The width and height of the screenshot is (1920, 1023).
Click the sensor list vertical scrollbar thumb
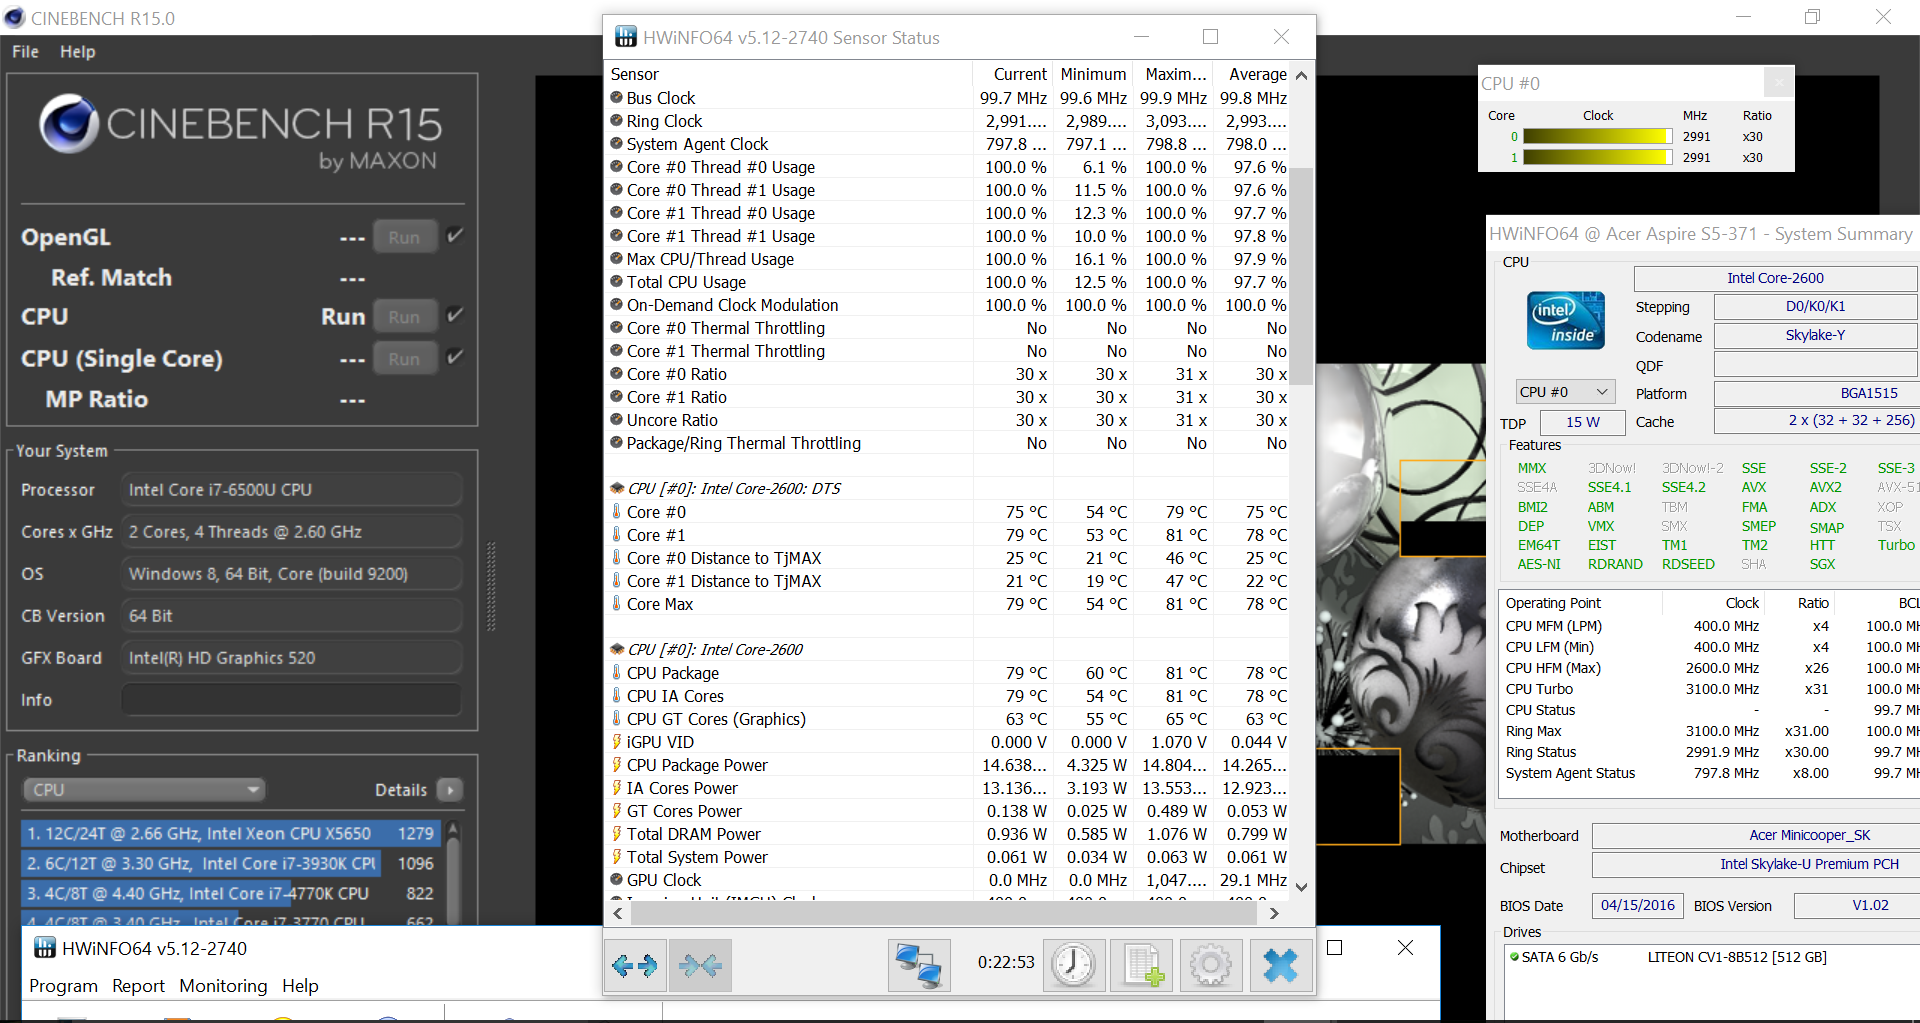coord(1301,277)
